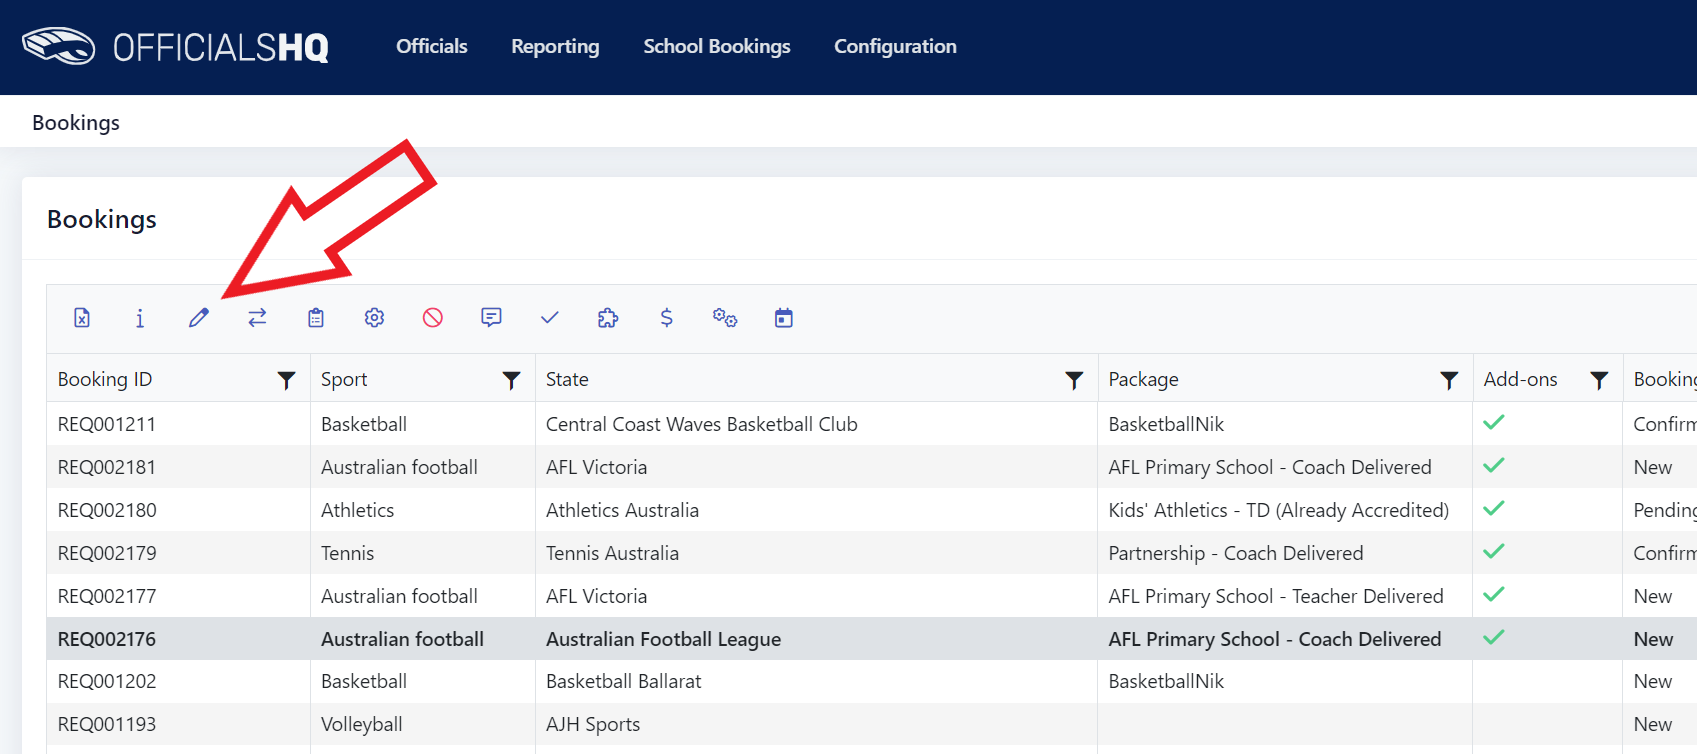Open the Configuration menu
1697x754 pixels.
pos(895,46)
